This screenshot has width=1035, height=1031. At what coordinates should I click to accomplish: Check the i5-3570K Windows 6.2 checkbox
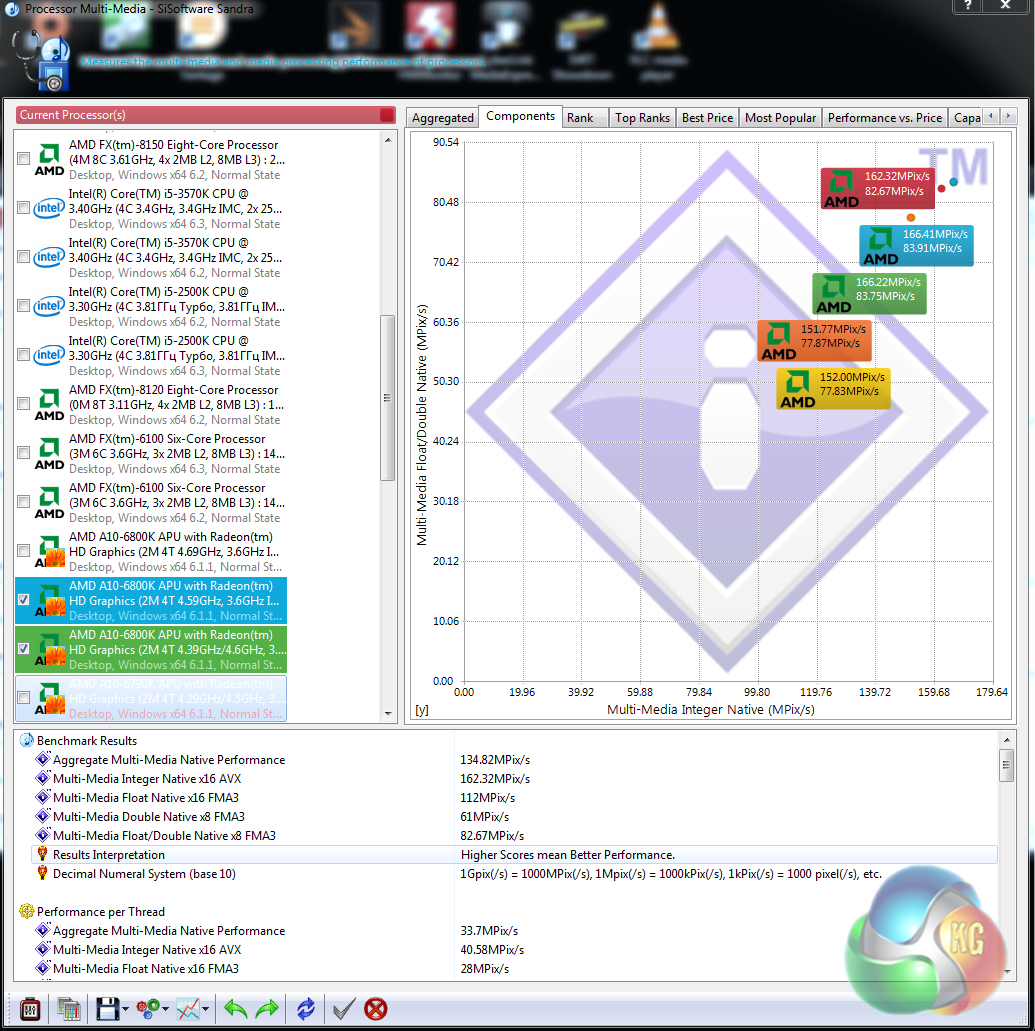pos(24,257)
